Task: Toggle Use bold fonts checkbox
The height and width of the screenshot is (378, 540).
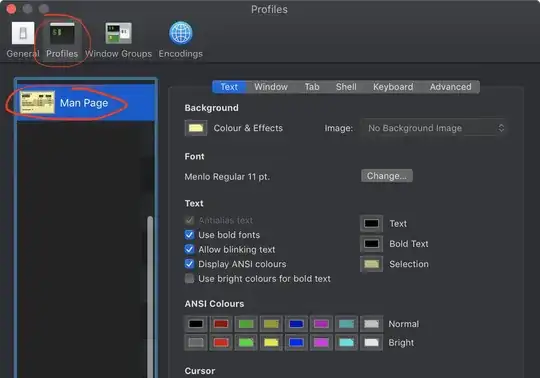Action: pyautogui.click(x=189, y=235)
